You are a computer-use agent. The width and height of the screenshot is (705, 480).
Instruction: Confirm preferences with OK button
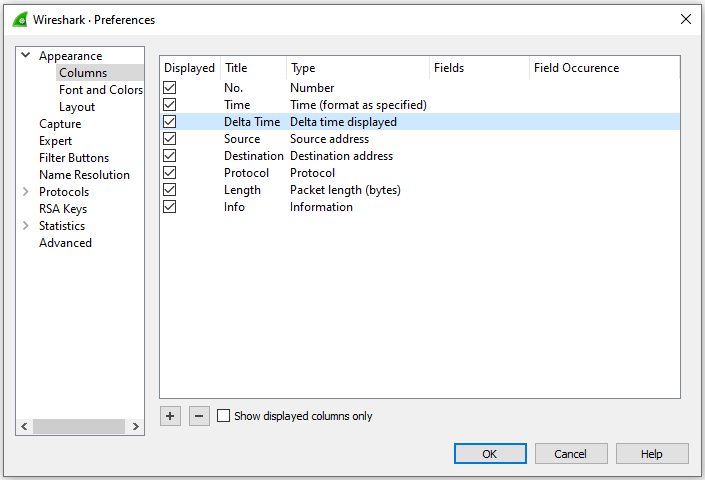pyautogui.click(x=490, y=454)
